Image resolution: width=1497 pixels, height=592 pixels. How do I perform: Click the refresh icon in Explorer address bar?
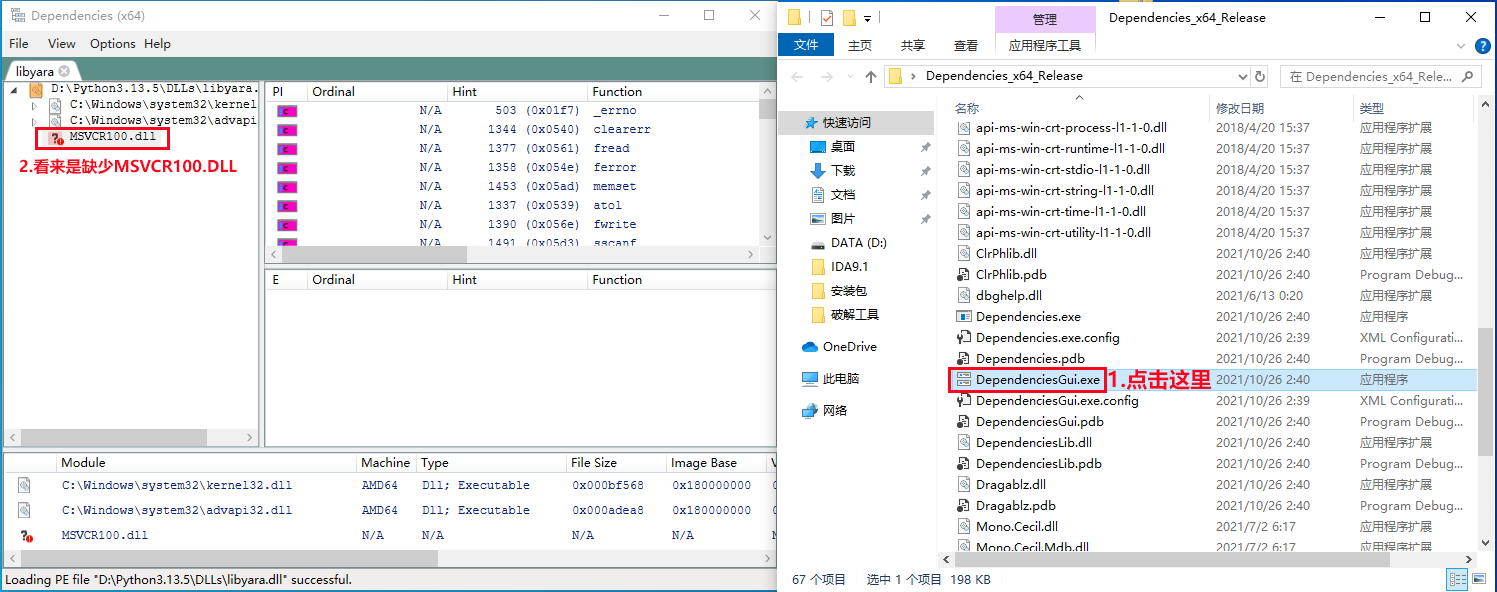[1261, 76]
